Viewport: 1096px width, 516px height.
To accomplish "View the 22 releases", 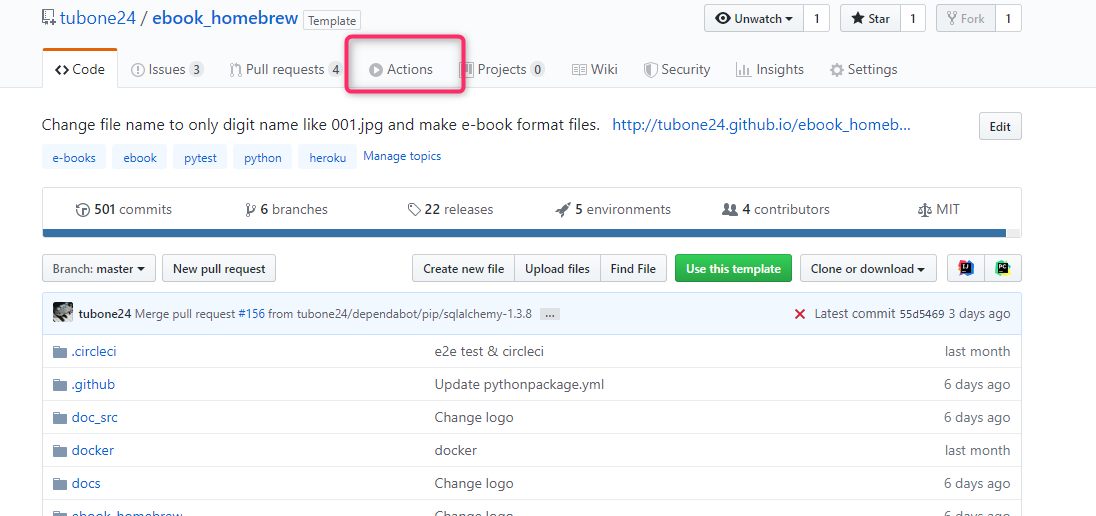I will [x=450, y=209].
